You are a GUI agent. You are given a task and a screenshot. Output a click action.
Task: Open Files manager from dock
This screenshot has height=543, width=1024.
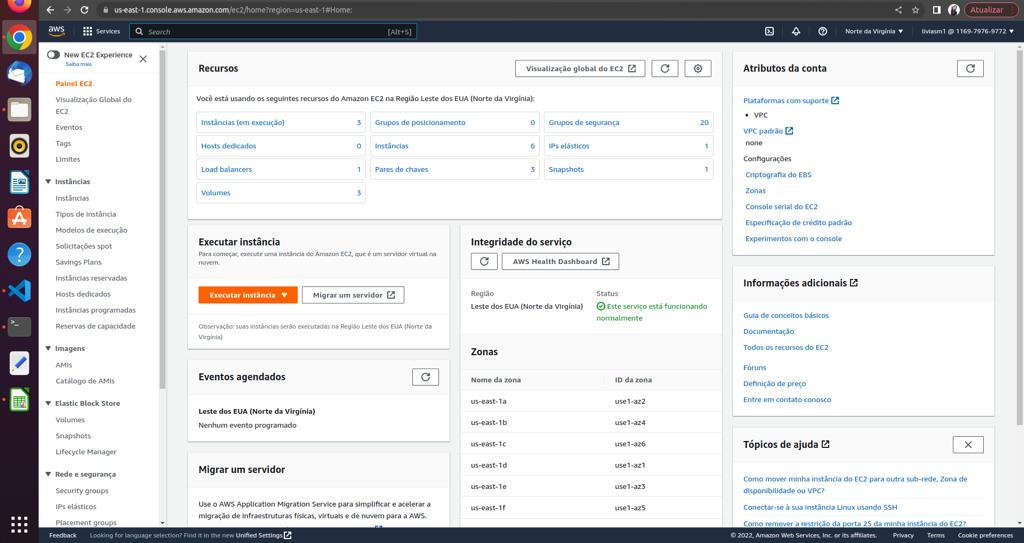pyautogui.click(x=19, y=109)
